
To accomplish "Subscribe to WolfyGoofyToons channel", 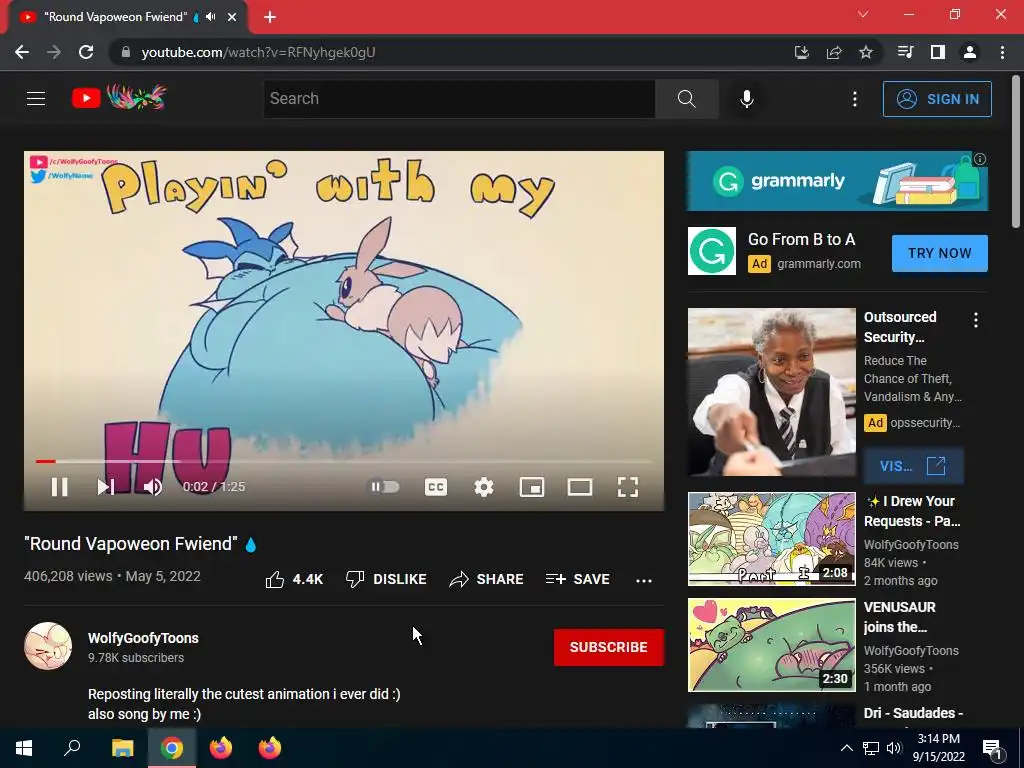I will 609,647.
